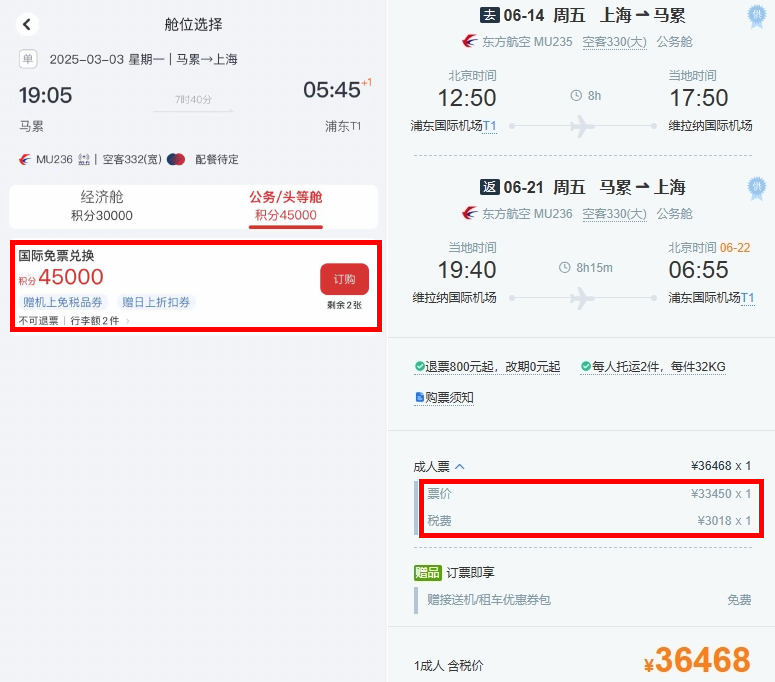The width and height of the screenshot is (775, 682).
Task: Click award ribbon badge on outbound flight
Action: click(756, 16)
